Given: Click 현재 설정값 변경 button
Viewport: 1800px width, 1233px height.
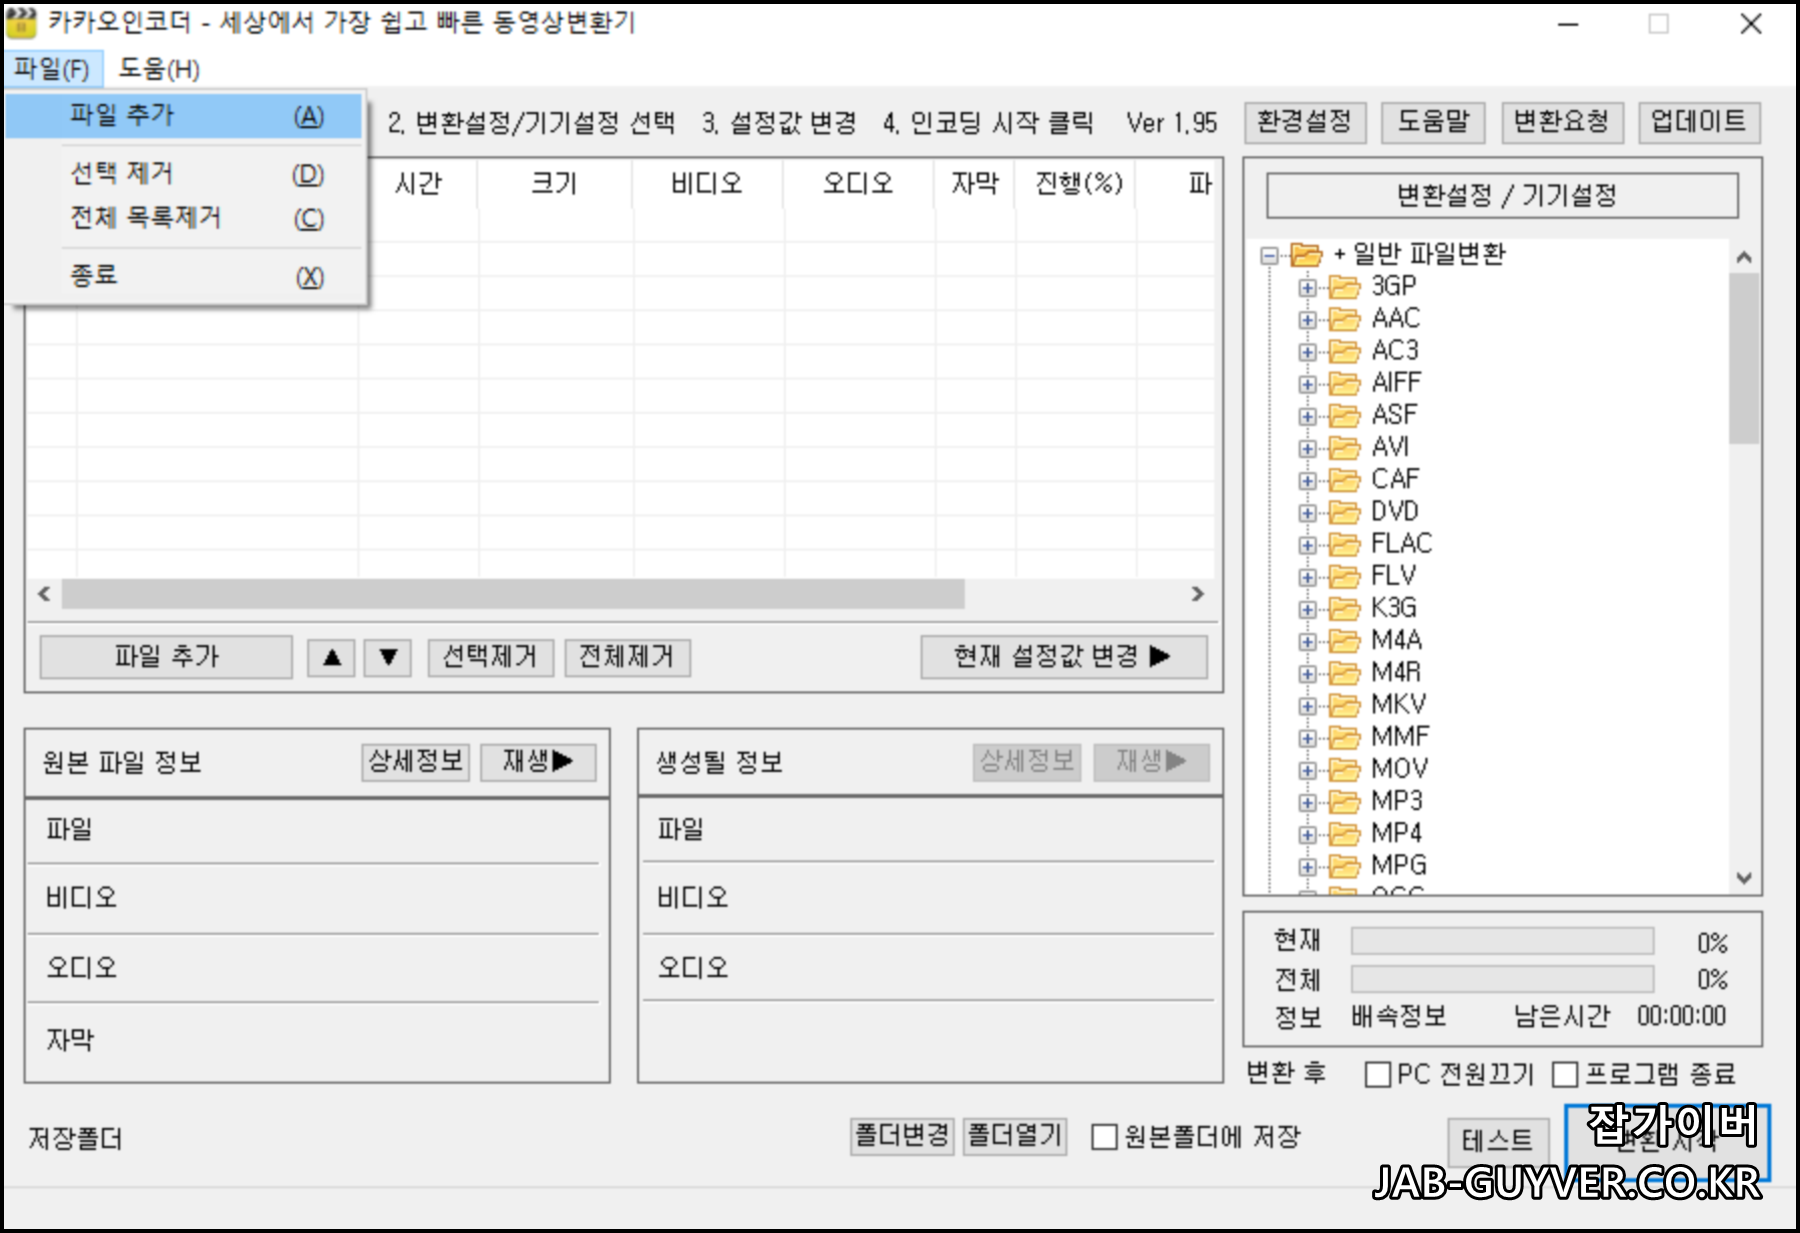Looking at the screenshot, I should (1064, 657).
